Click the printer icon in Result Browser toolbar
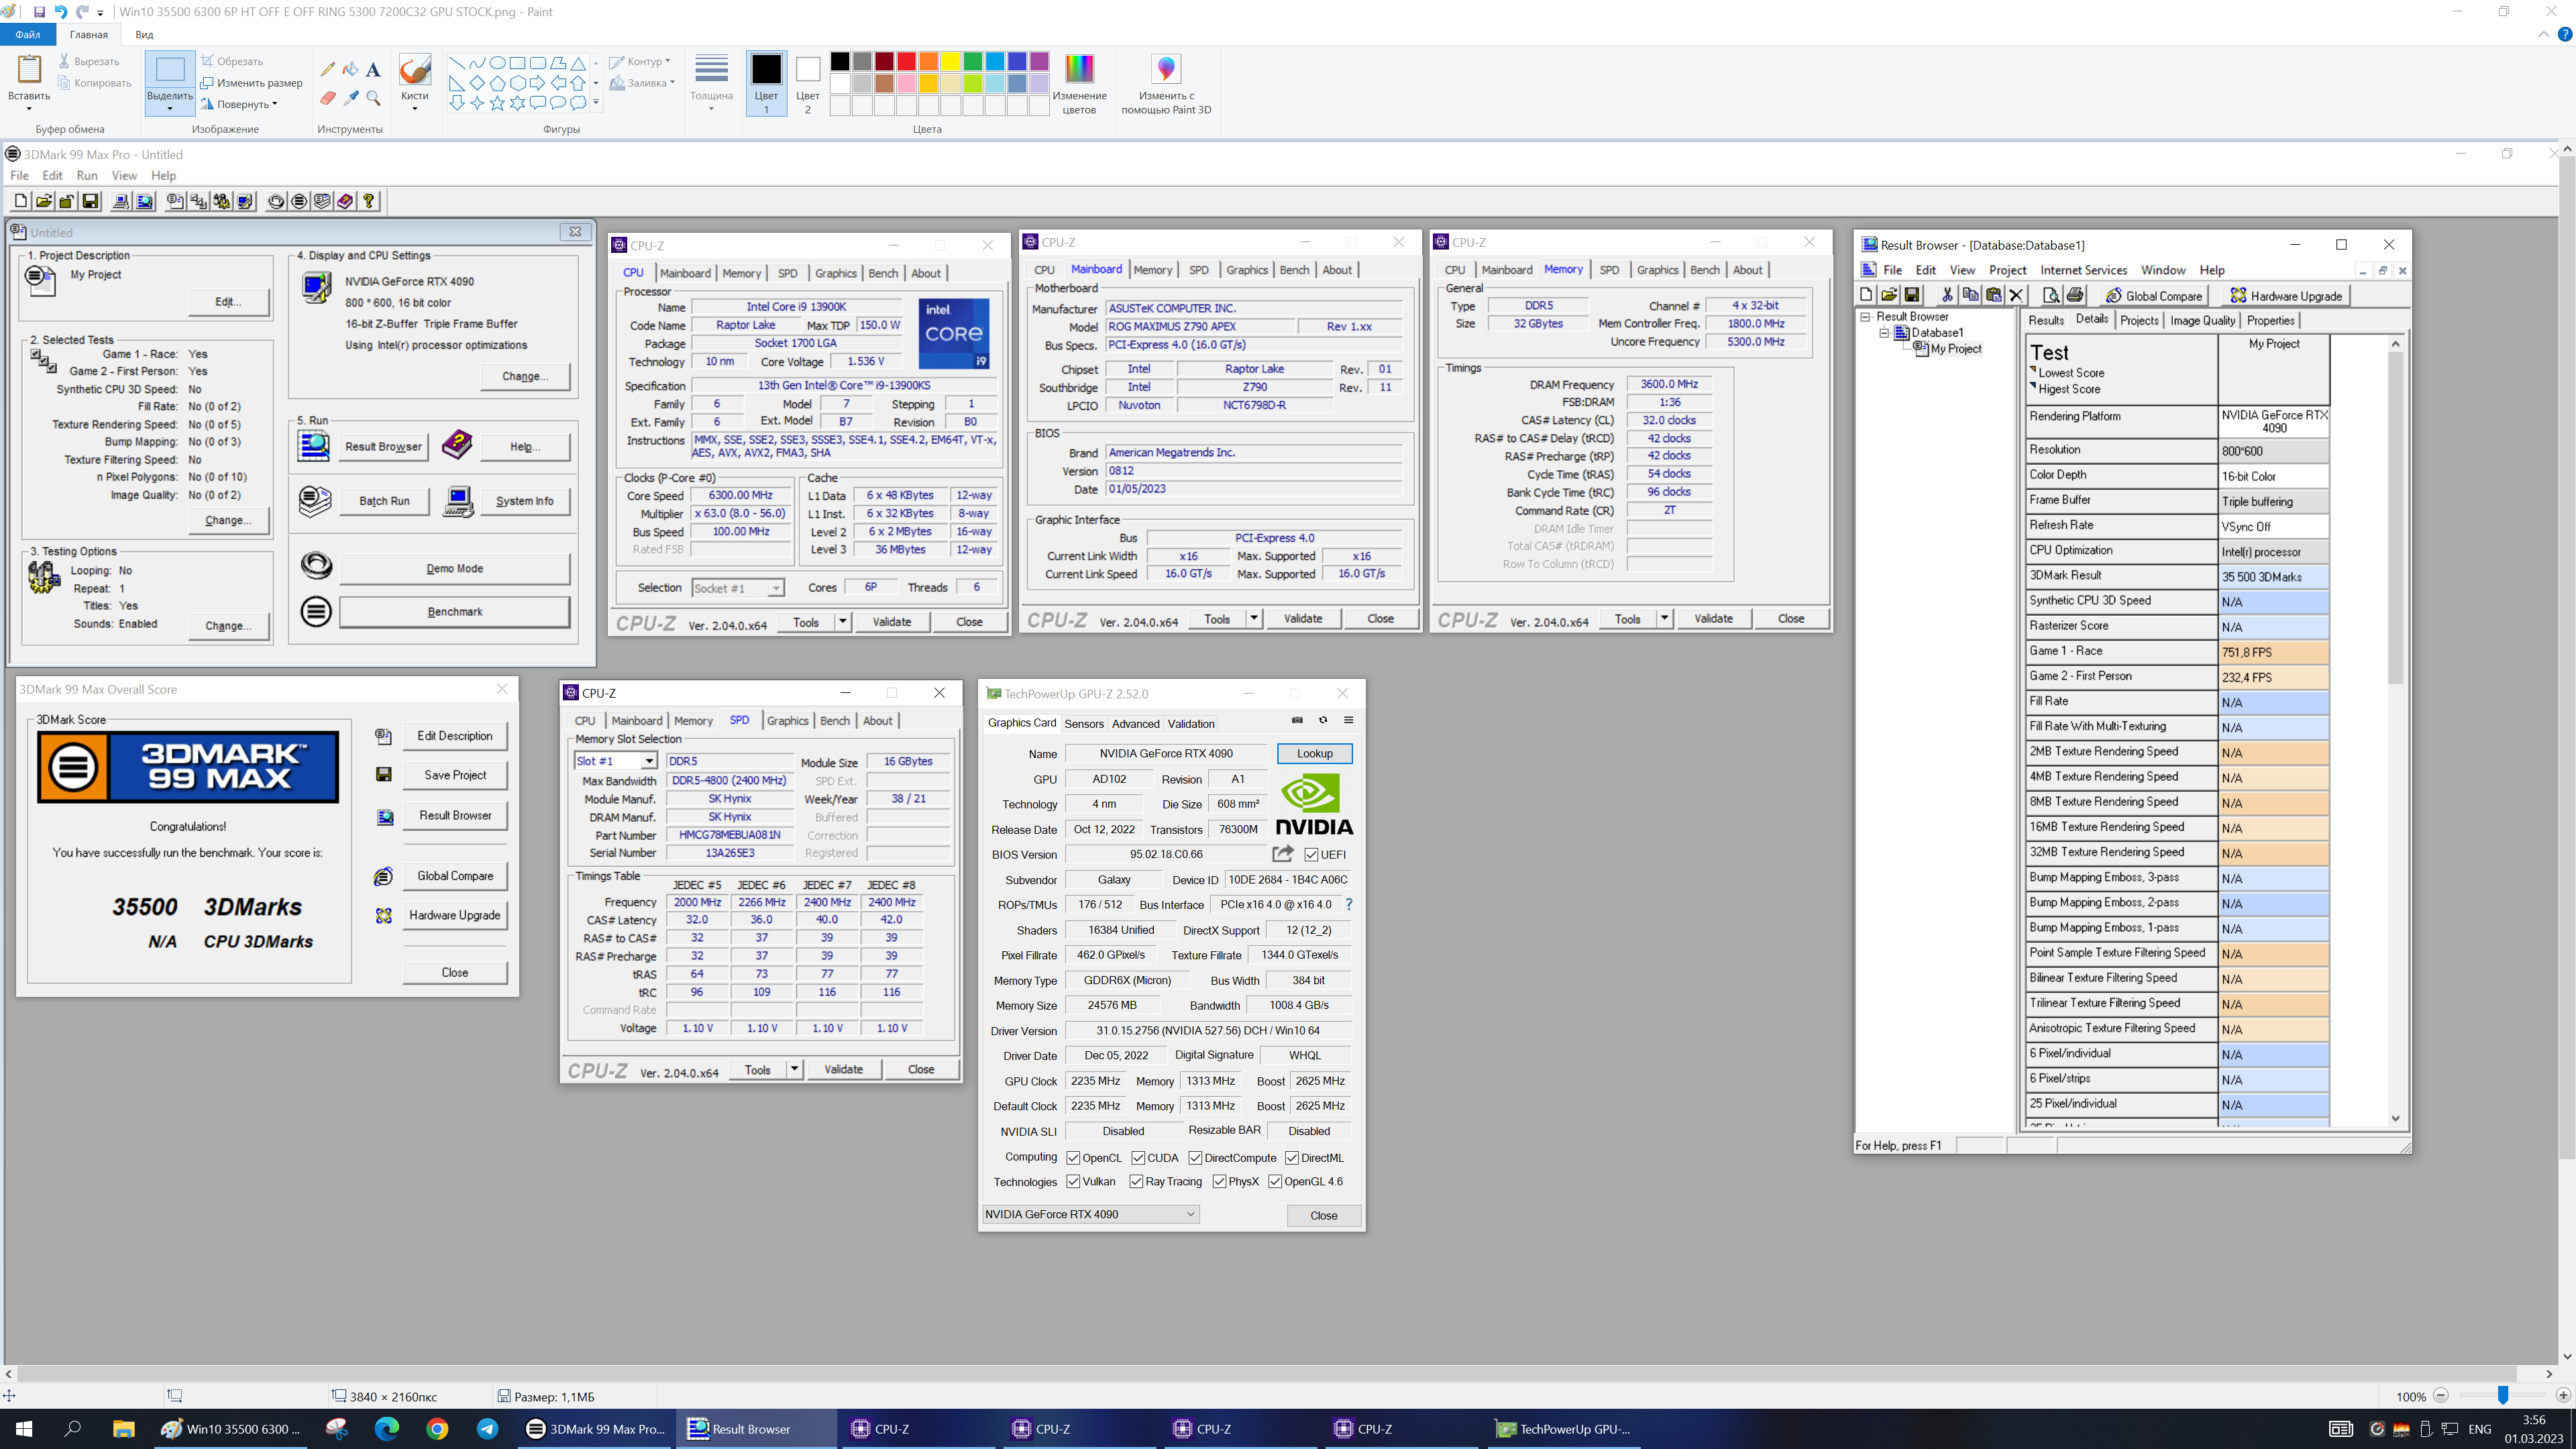Viewport: 2576px width, 1449px height. 2075,295
